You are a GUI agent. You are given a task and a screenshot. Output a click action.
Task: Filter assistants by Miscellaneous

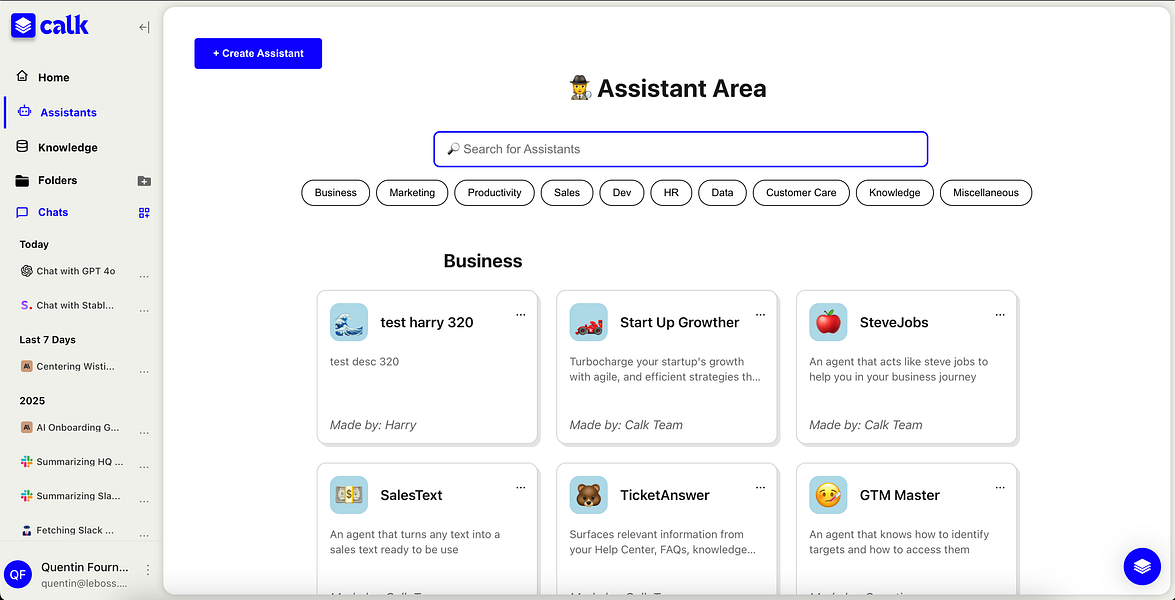[x=986, y=193]
